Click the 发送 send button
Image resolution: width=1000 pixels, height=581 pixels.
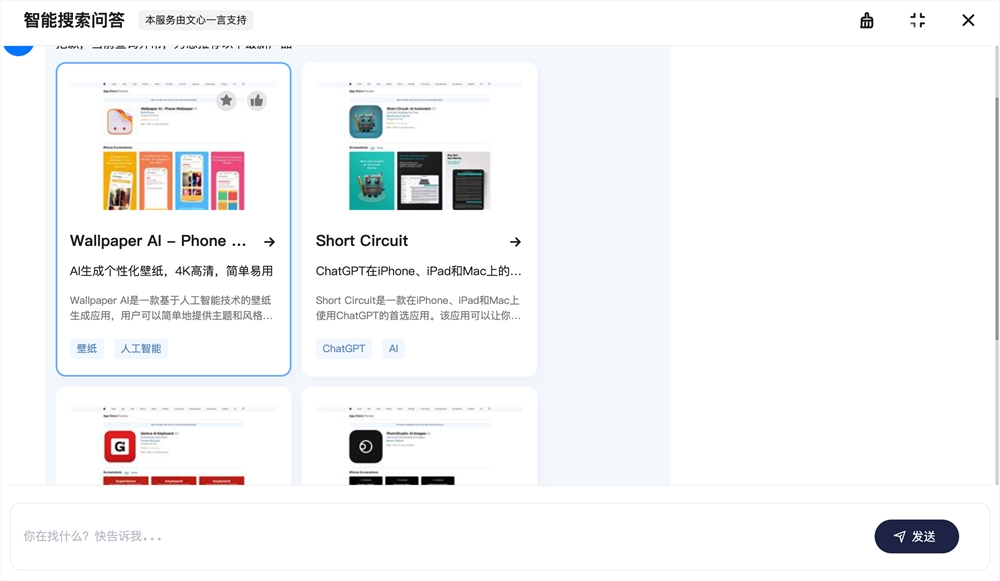pyautogui.click(x=916, y=536)
